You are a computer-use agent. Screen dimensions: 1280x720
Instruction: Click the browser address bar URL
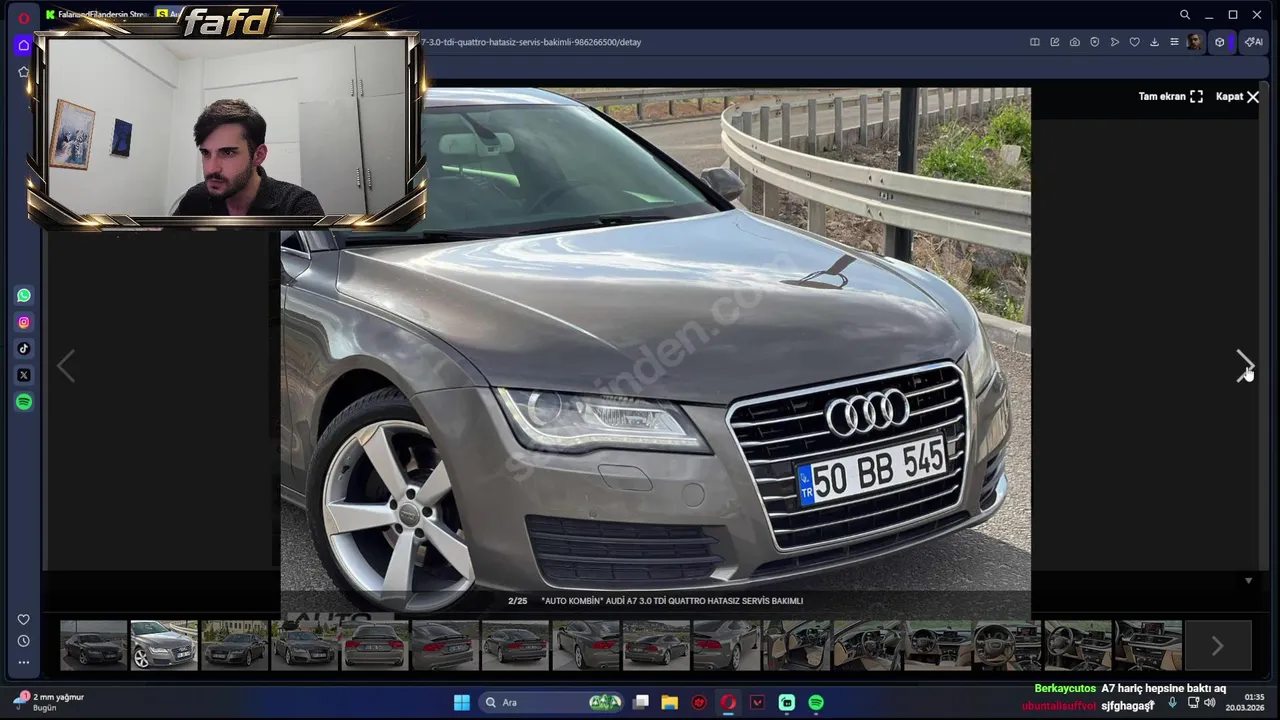531,42
